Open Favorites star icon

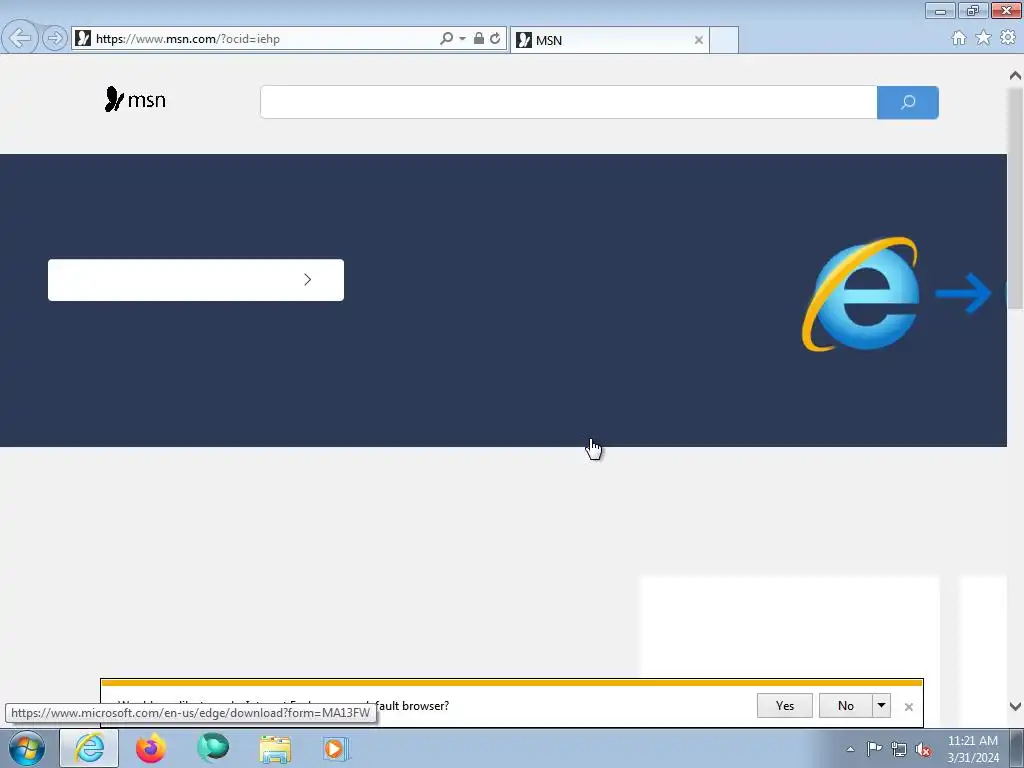[x=983, y=38]
